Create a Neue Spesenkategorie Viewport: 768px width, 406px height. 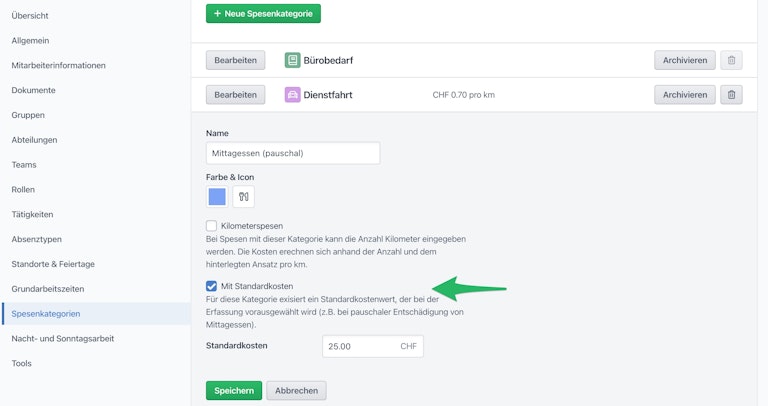point(264,14)
